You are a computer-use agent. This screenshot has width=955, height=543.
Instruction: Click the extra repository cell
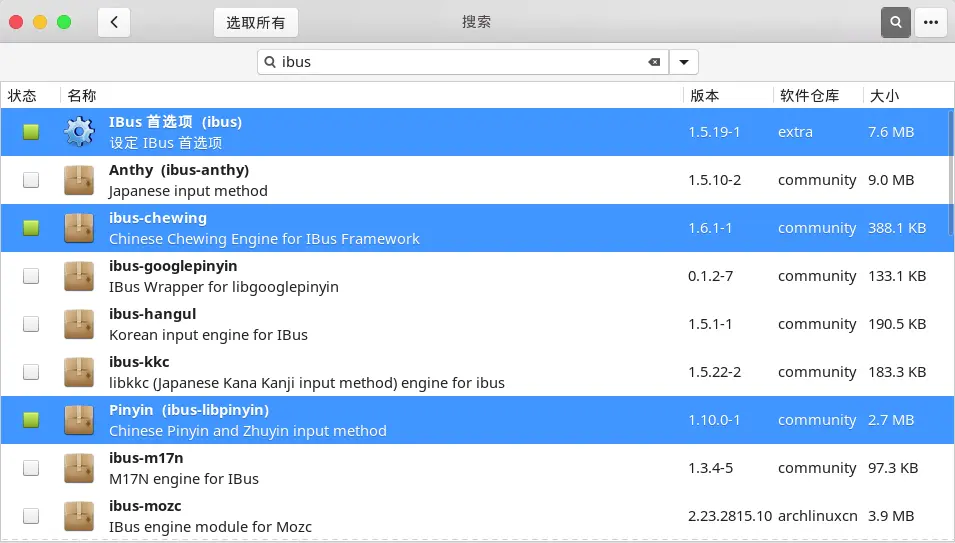795,132
